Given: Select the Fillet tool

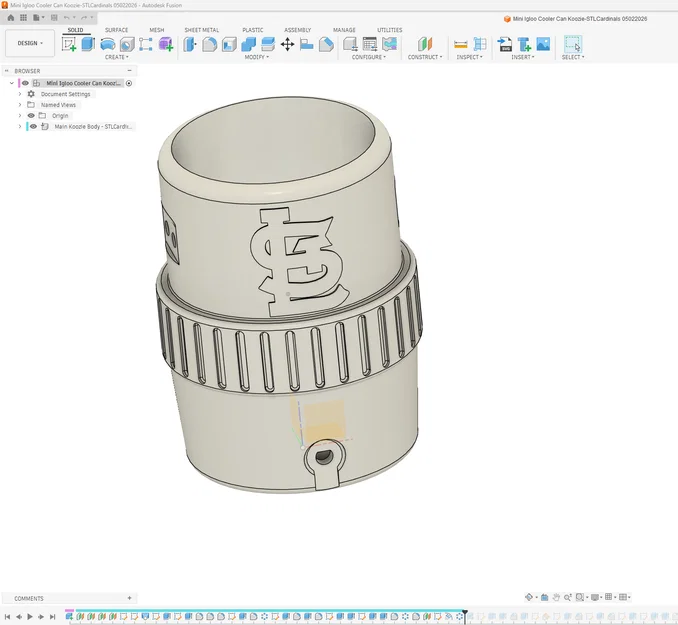Looking at the screenshot, I should tap(209, 44).
